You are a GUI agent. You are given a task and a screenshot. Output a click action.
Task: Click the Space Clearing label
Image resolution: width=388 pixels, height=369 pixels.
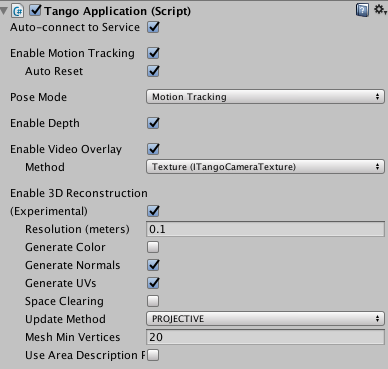(64, 301)
